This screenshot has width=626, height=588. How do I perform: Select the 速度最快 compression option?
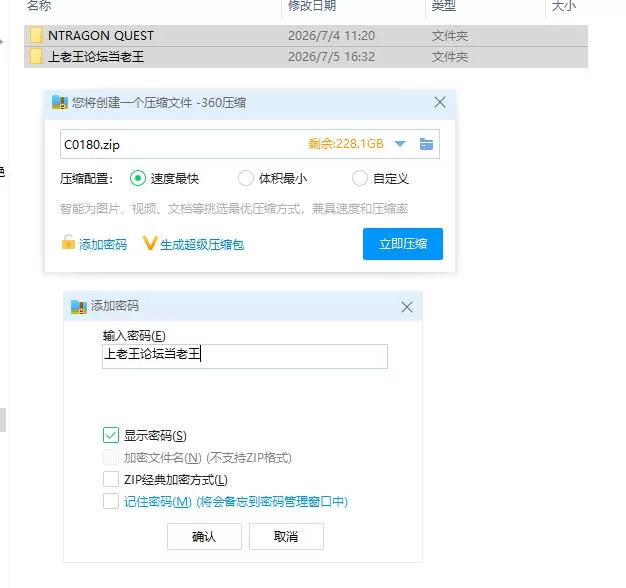tap(138, 178)
